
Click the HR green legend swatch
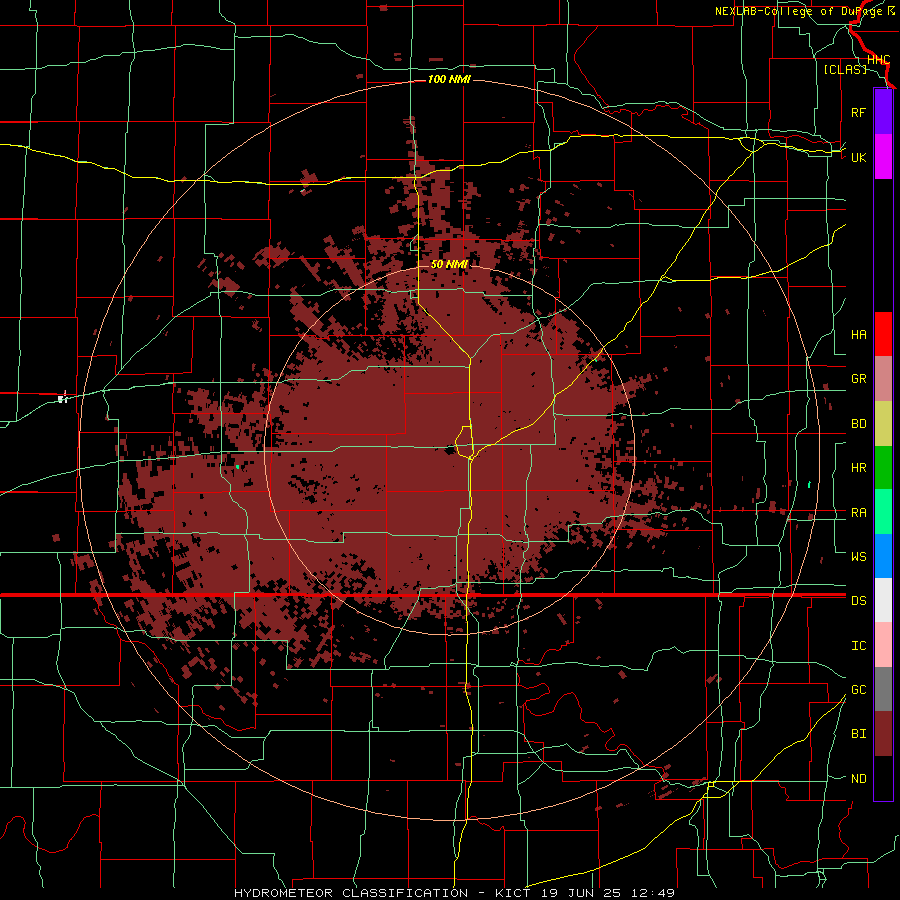click(x=883, y=468)
